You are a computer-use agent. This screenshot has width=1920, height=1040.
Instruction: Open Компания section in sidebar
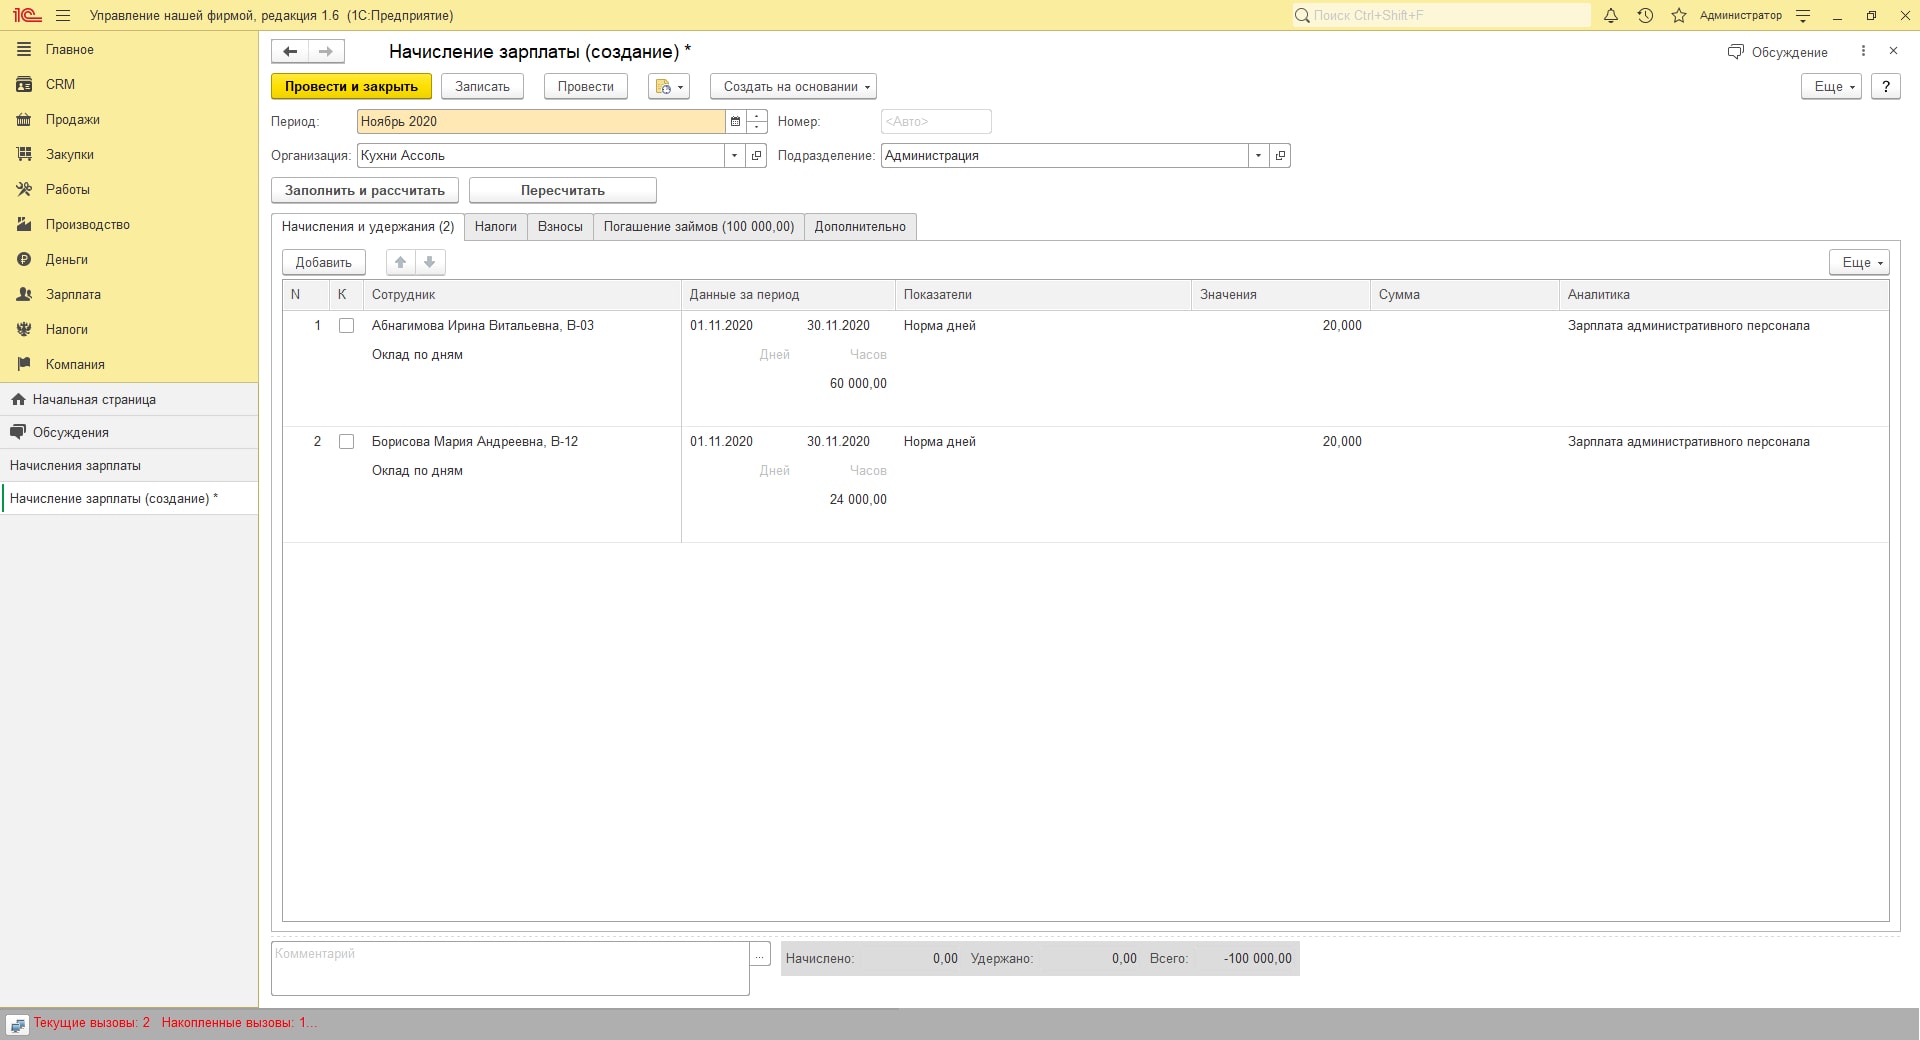coord(129,365)
